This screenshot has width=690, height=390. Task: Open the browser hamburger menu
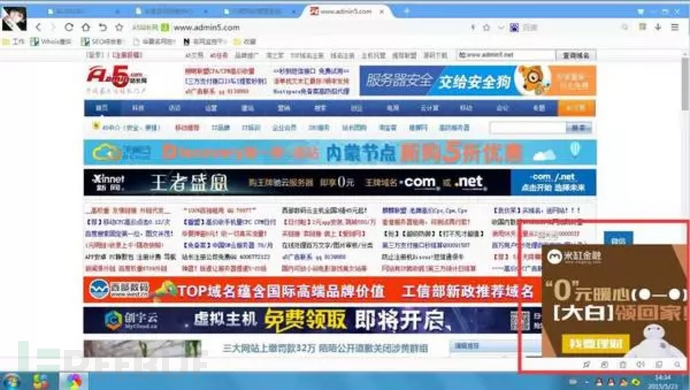tap(675, 27)
